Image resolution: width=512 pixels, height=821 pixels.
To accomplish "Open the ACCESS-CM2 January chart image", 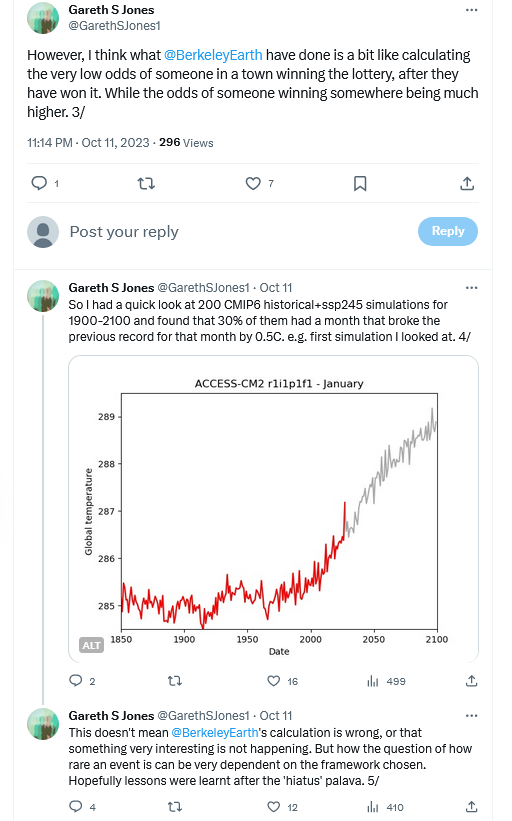I will click(x=273, y=509).
